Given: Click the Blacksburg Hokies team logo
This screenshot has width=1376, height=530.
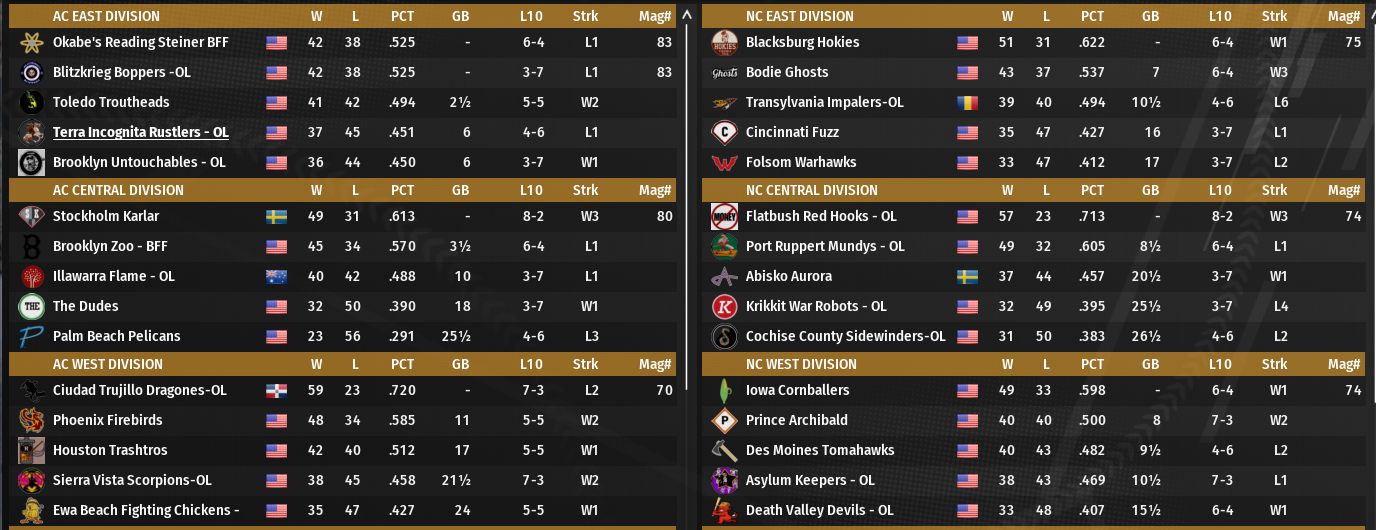Looking at the screenshot, I should pos(724,43).
